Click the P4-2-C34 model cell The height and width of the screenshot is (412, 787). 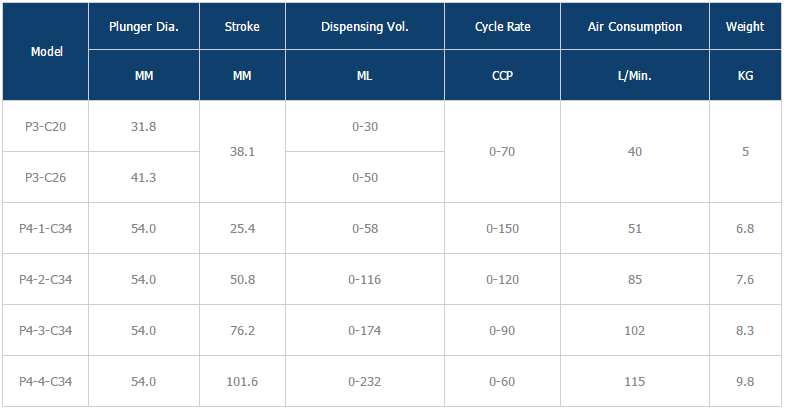point(46,280)
